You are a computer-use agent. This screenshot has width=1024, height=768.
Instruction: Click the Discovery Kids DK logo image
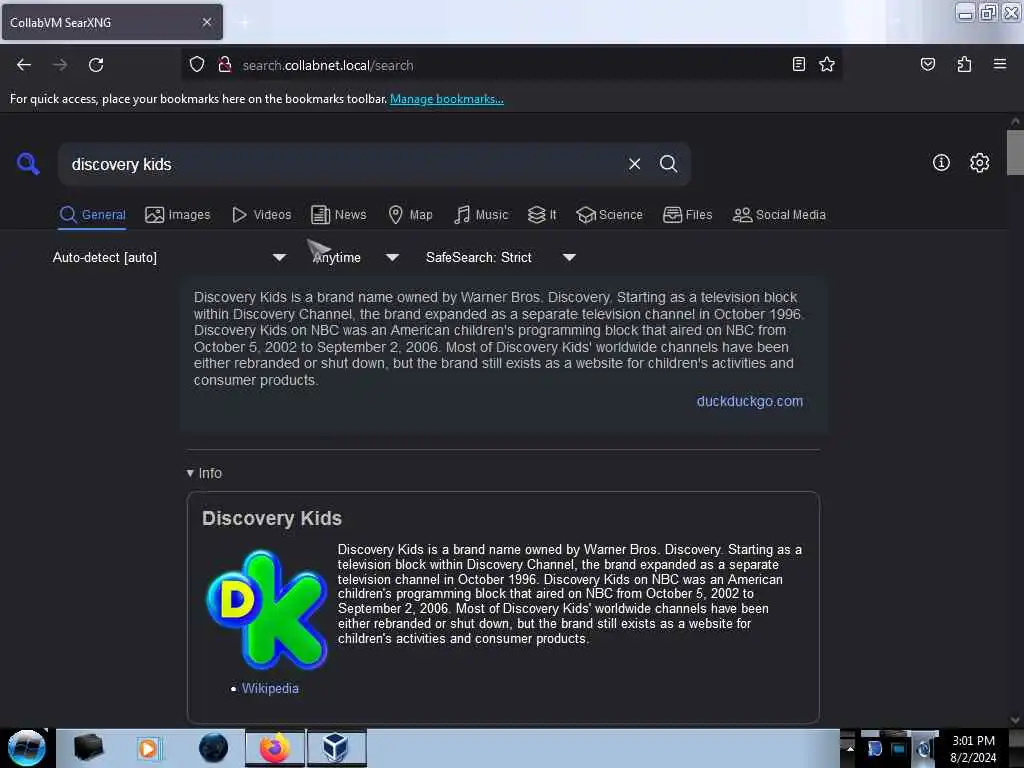click(x=266, y=610)
